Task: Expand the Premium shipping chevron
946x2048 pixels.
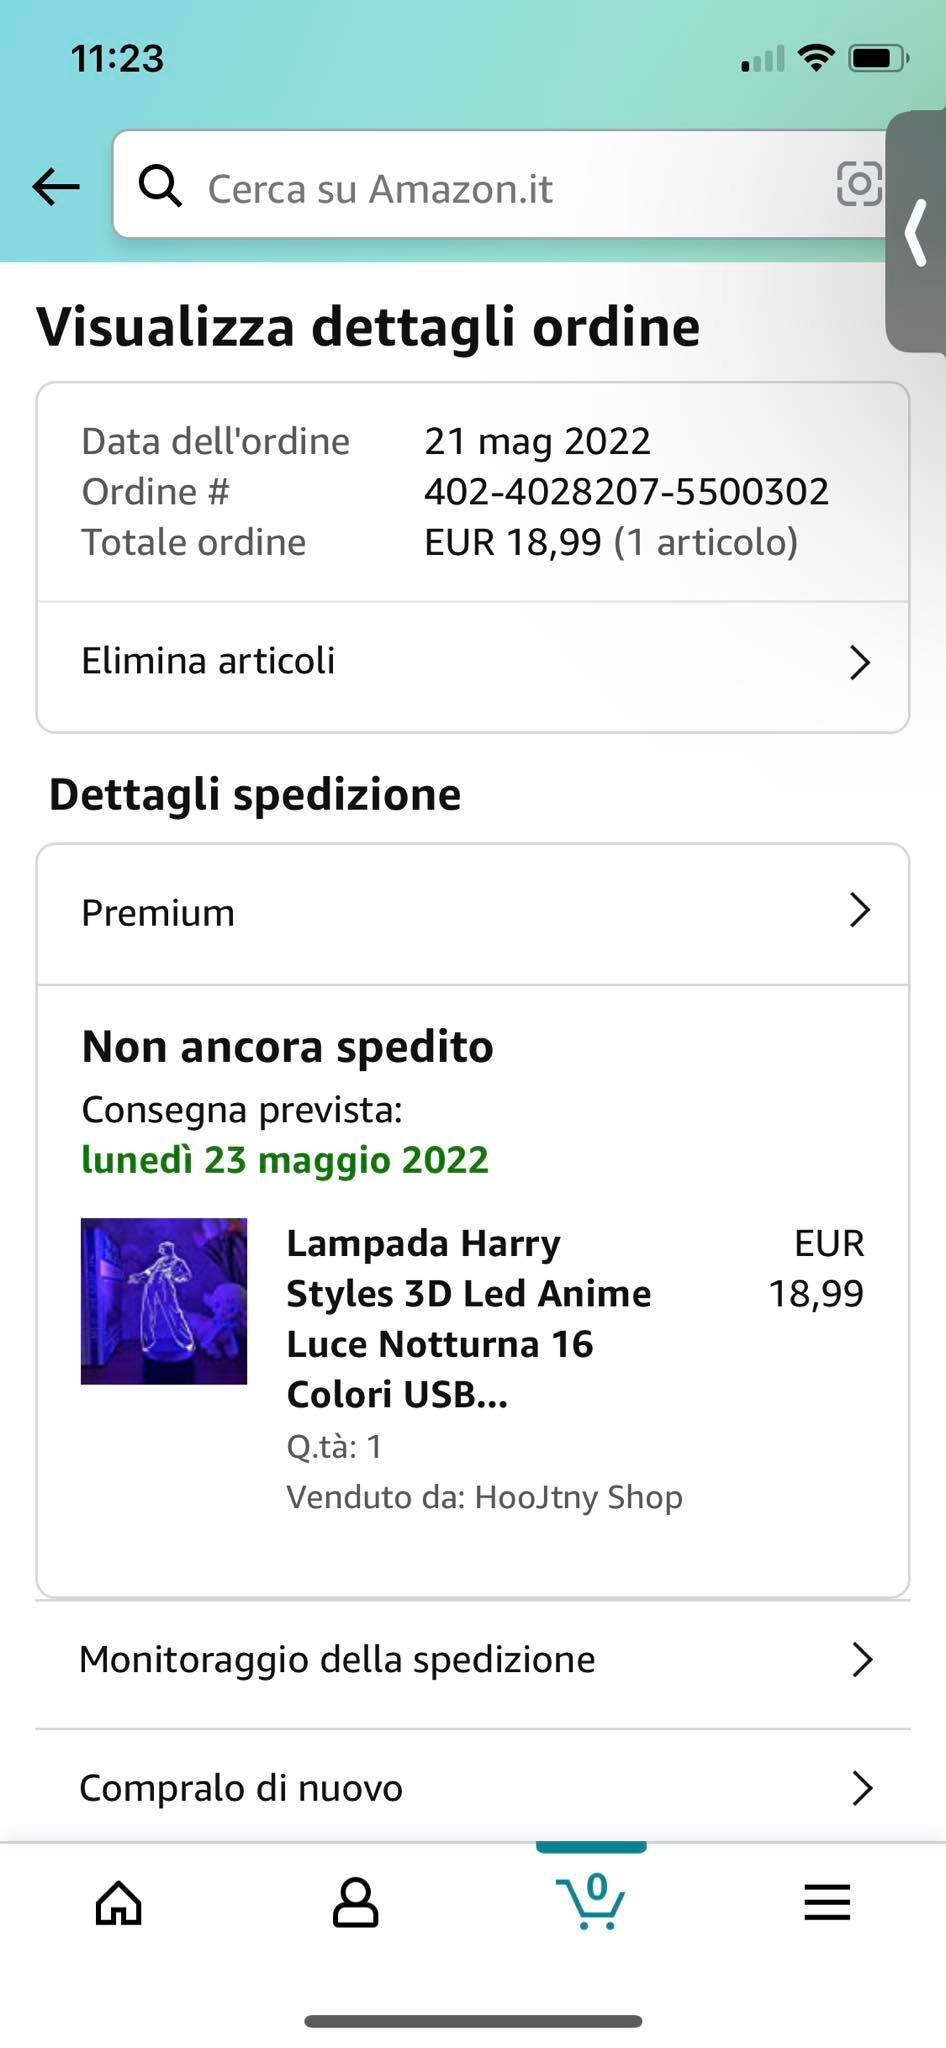Action: click(860, 911)
